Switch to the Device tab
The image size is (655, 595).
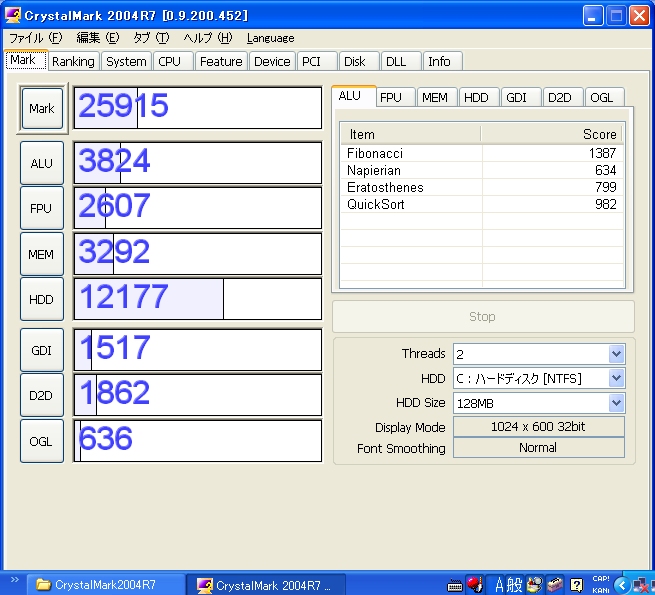tap(272, 61)
